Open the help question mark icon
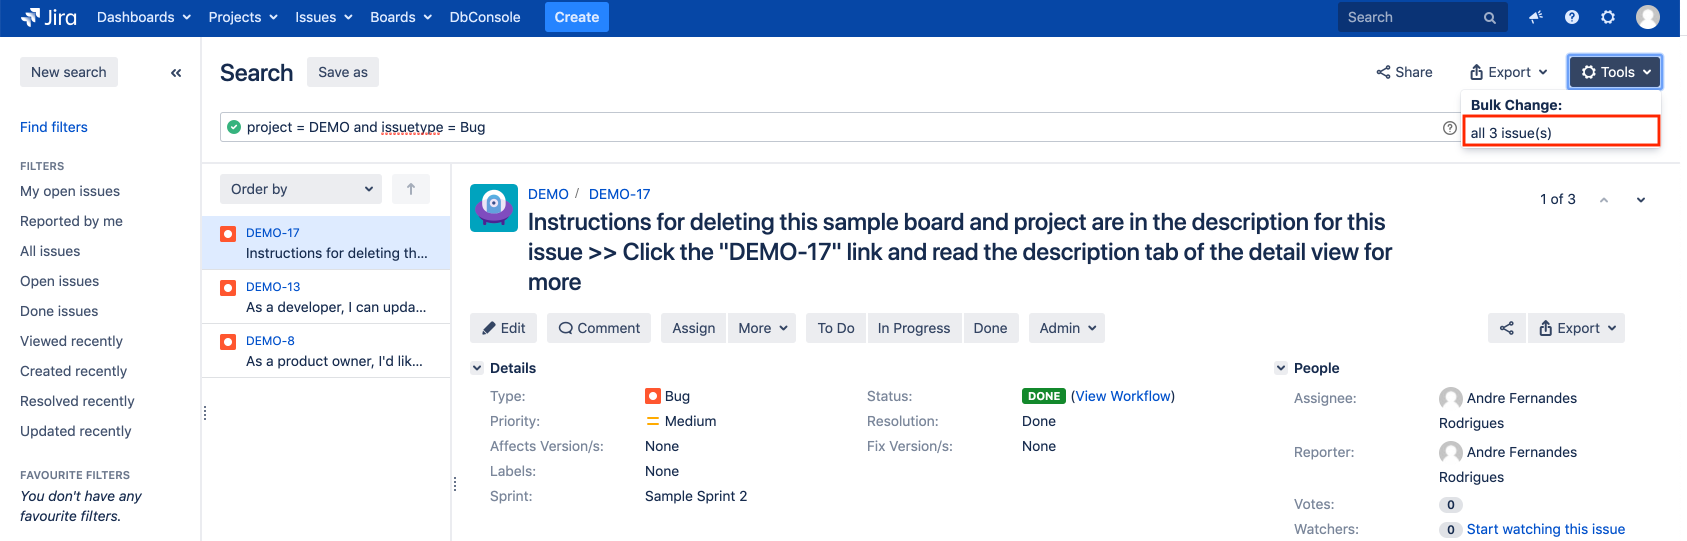Screen dimensions: 1687x541 (1572, 17)
